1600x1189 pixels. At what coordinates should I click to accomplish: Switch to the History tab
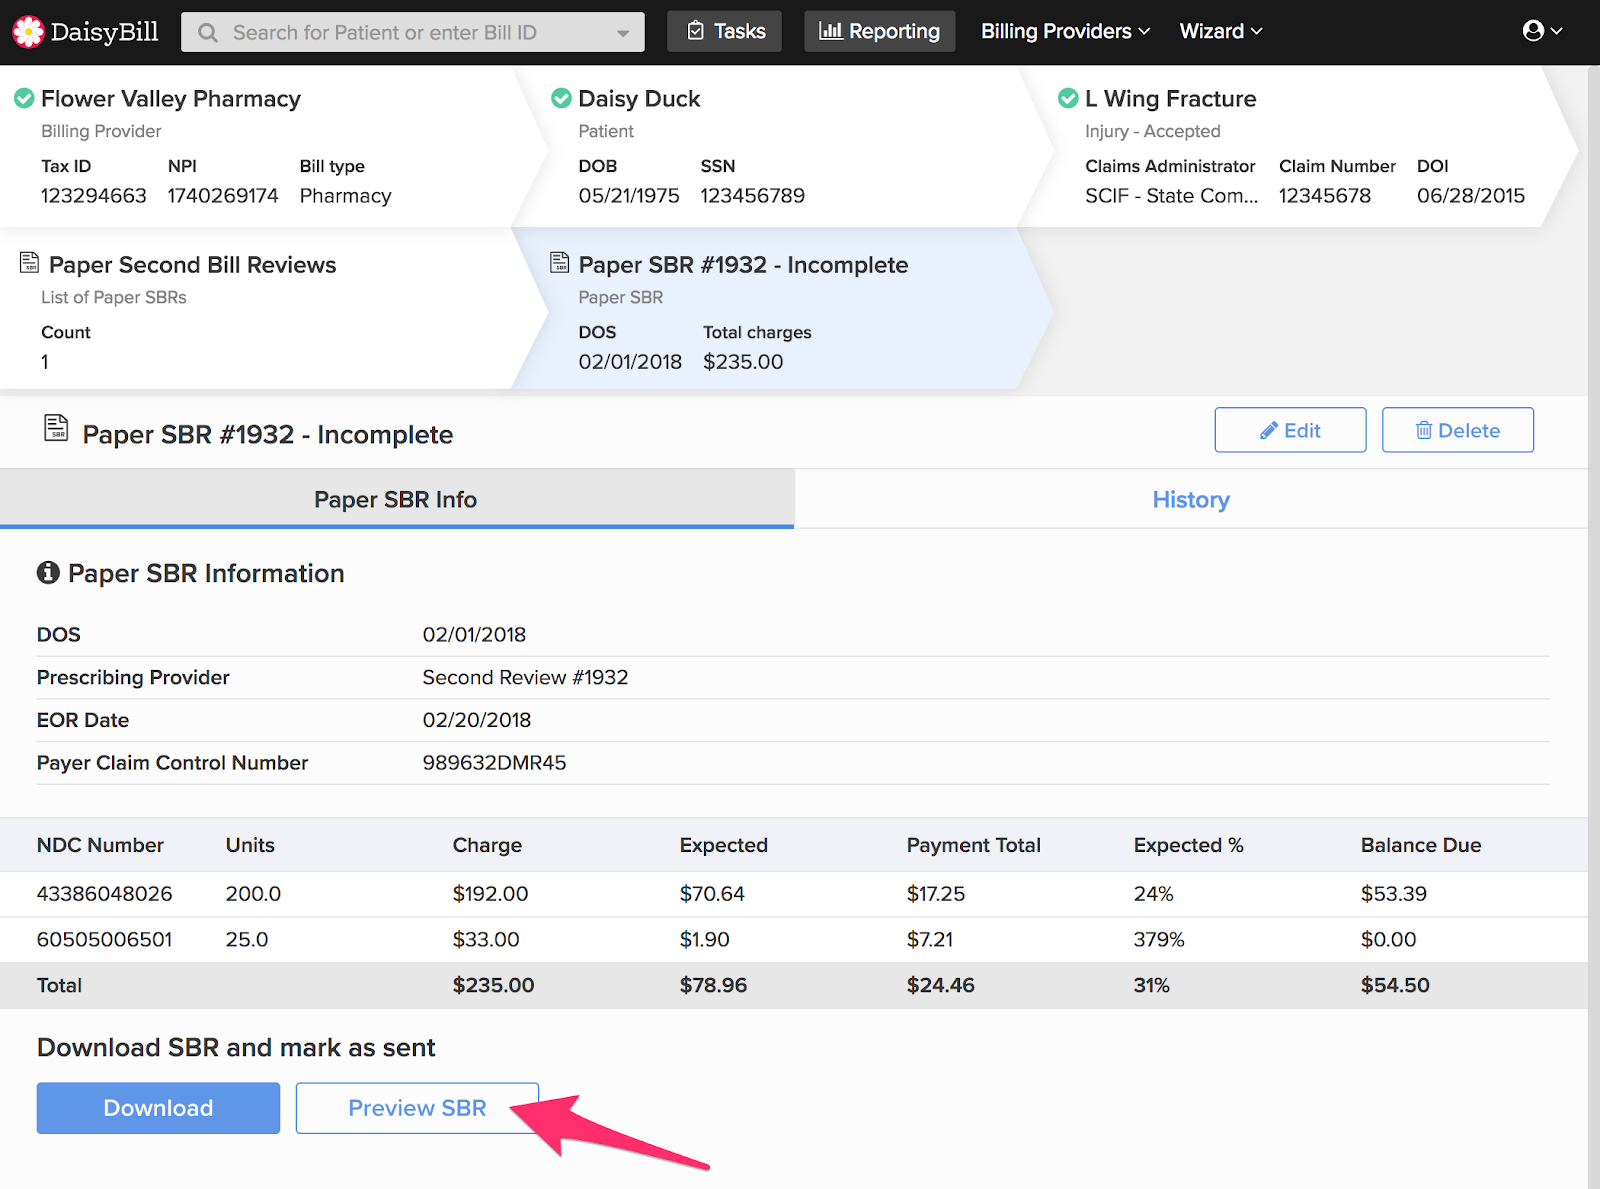point(1191,499)
